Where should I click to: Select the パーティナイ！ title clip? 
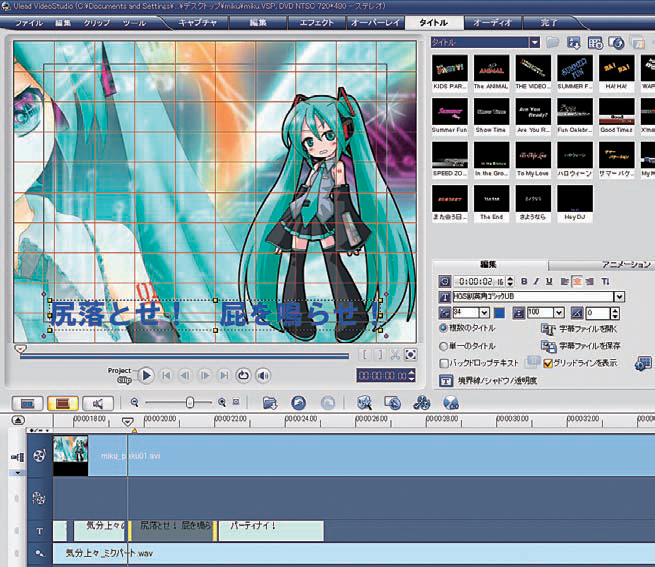tap(271, 531)
